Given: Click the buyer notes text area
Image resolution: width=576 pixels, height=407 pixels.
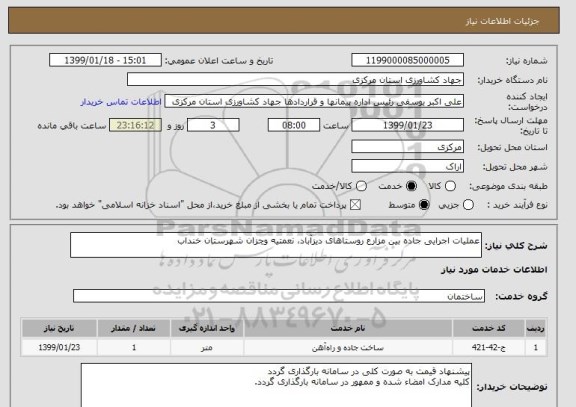Looking at the screenshot, I should click(276, 385).
